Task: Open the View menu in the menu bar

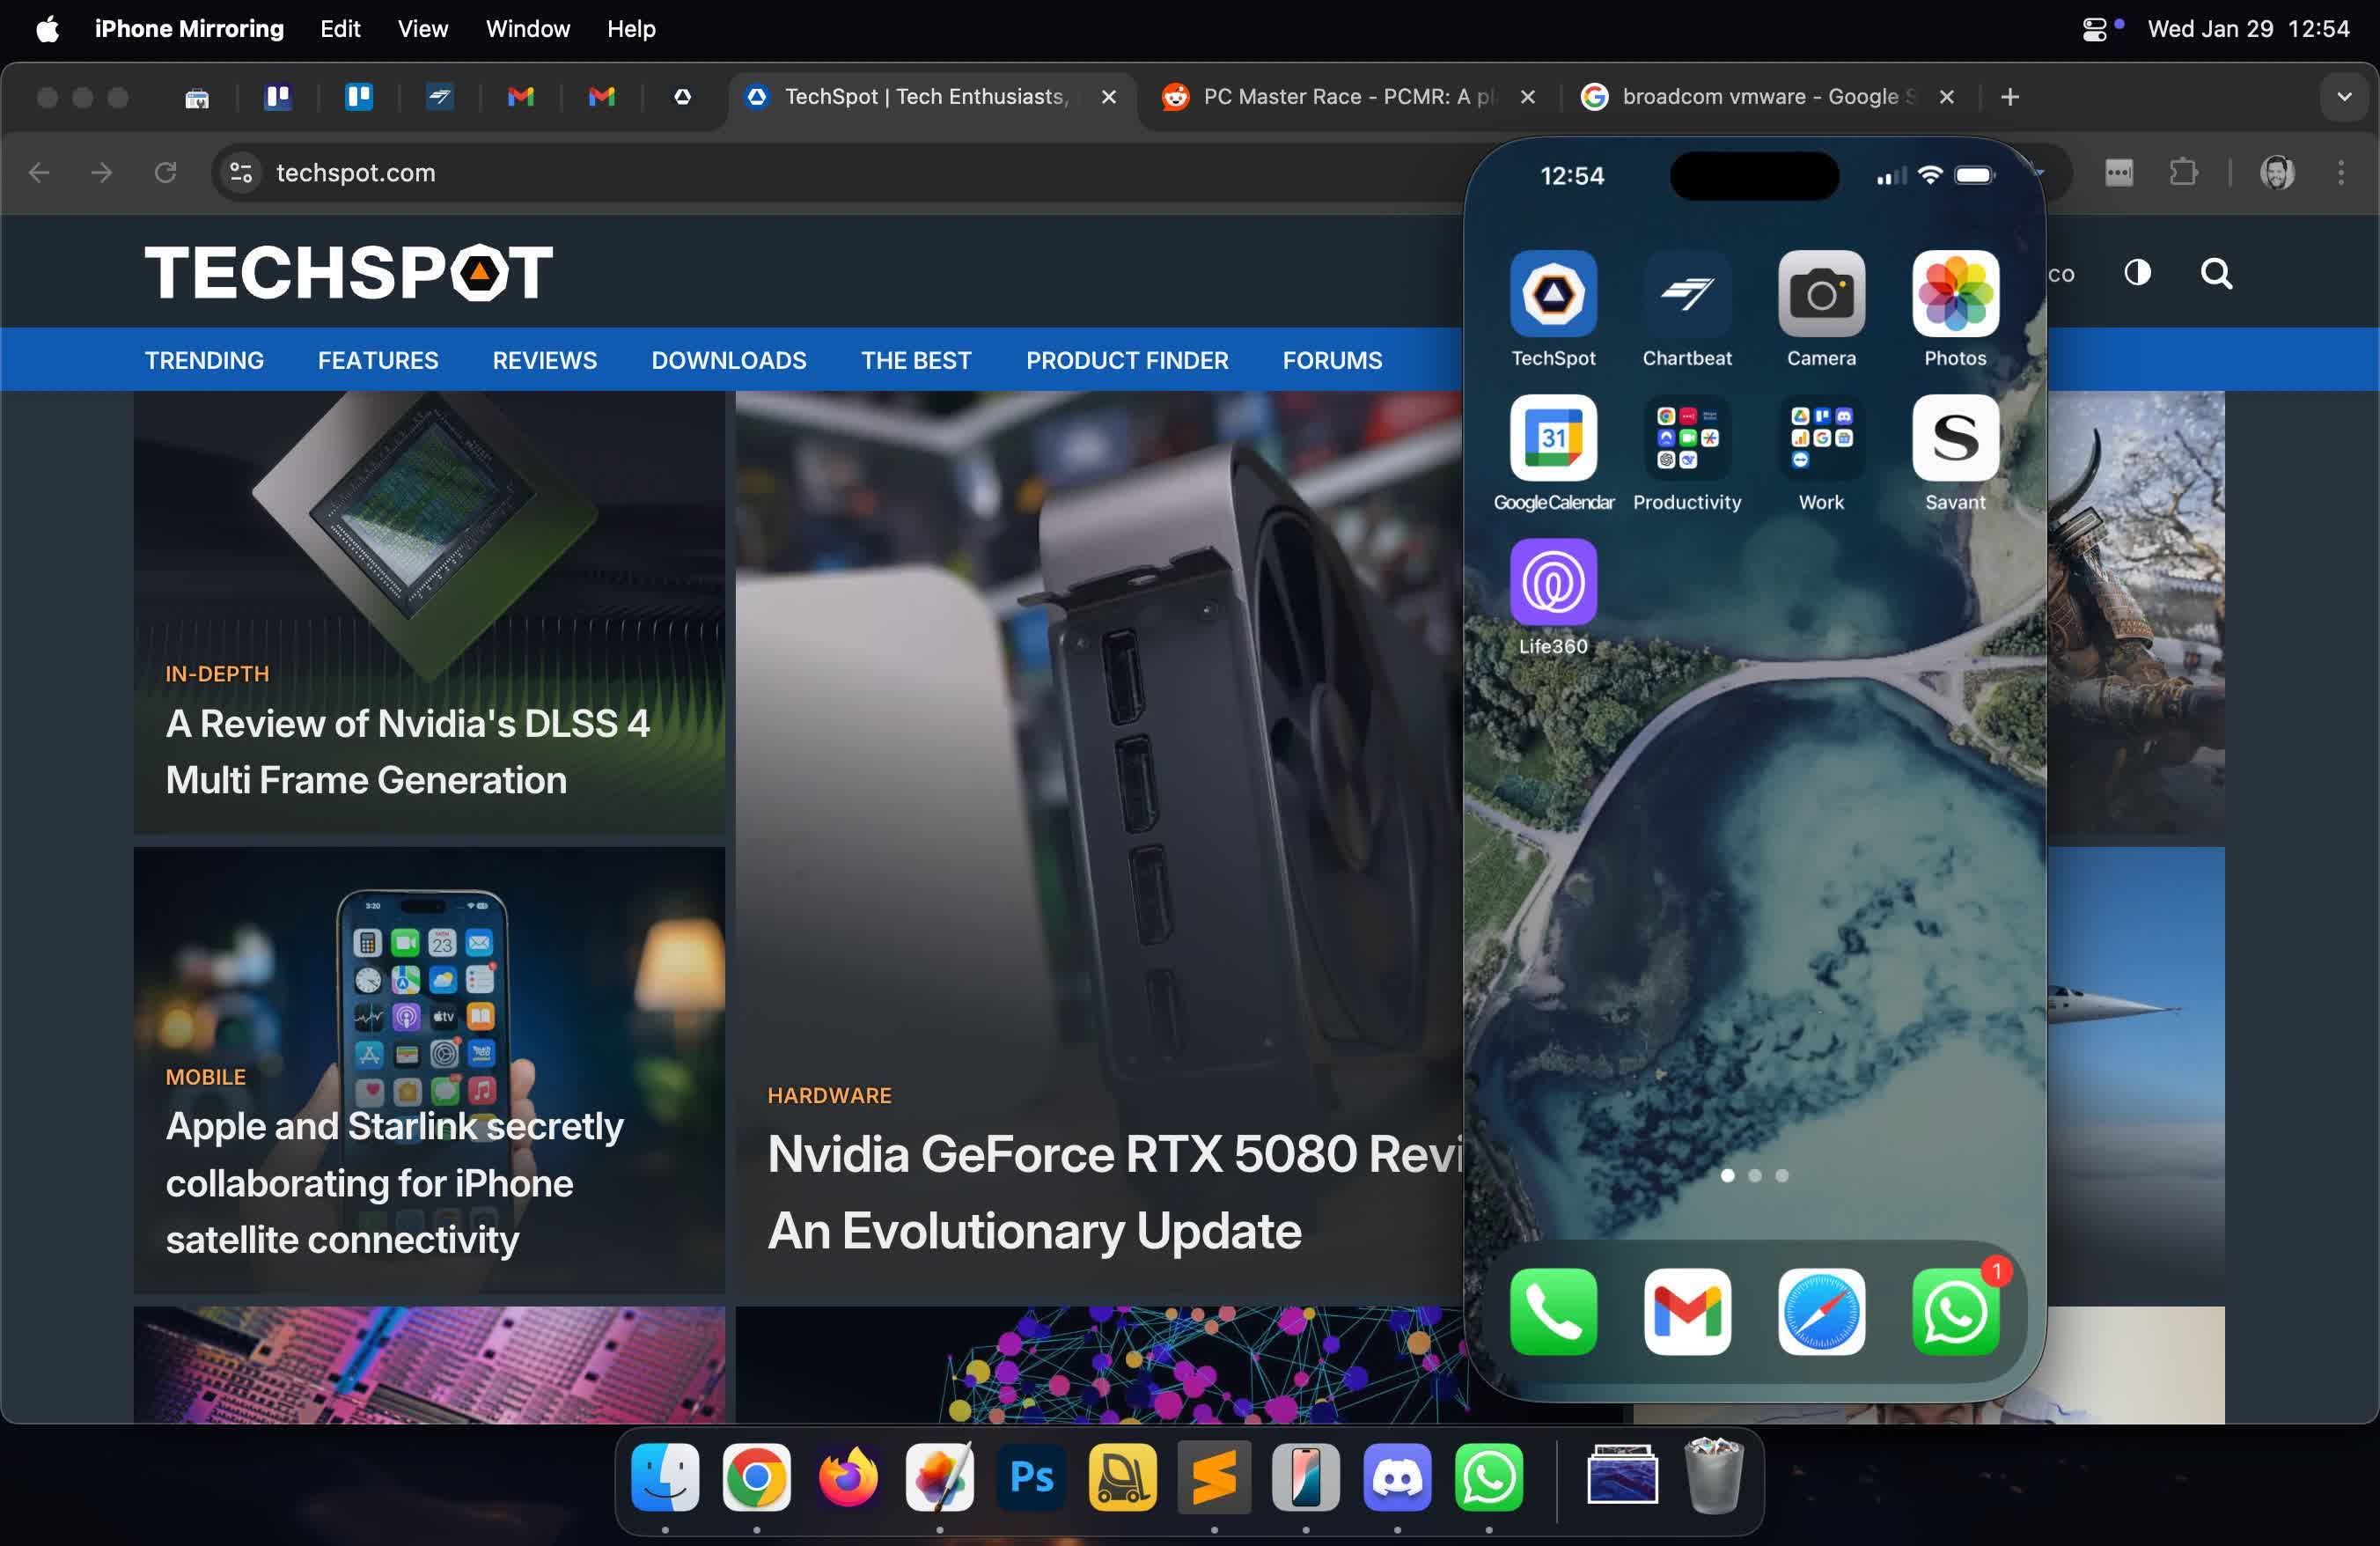Action: (422, 29)
